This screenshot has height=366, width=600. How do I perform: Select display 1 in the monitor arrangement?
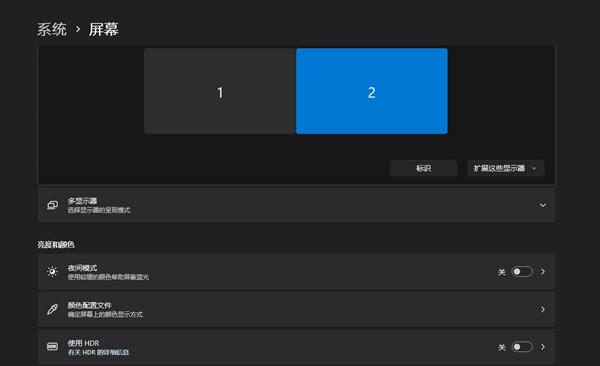pos(220,91)
